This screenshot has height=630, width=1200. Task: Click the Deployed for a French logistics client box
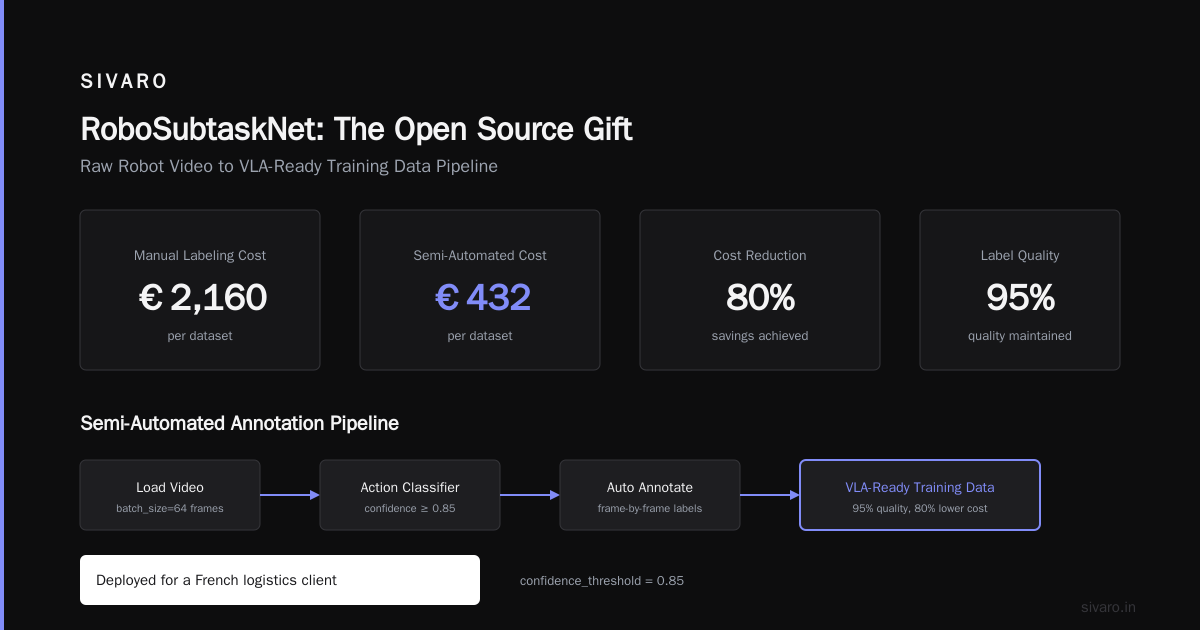(280, 580)
